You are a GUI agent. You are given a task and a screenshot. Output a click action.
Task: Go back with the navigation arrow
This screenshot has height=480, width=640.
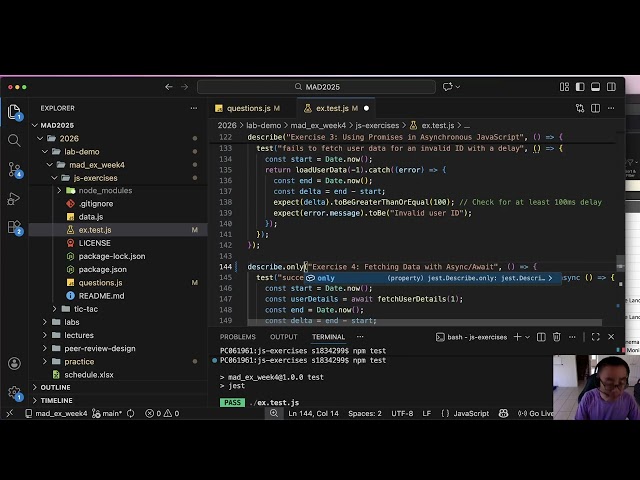(x=169, y=87)
